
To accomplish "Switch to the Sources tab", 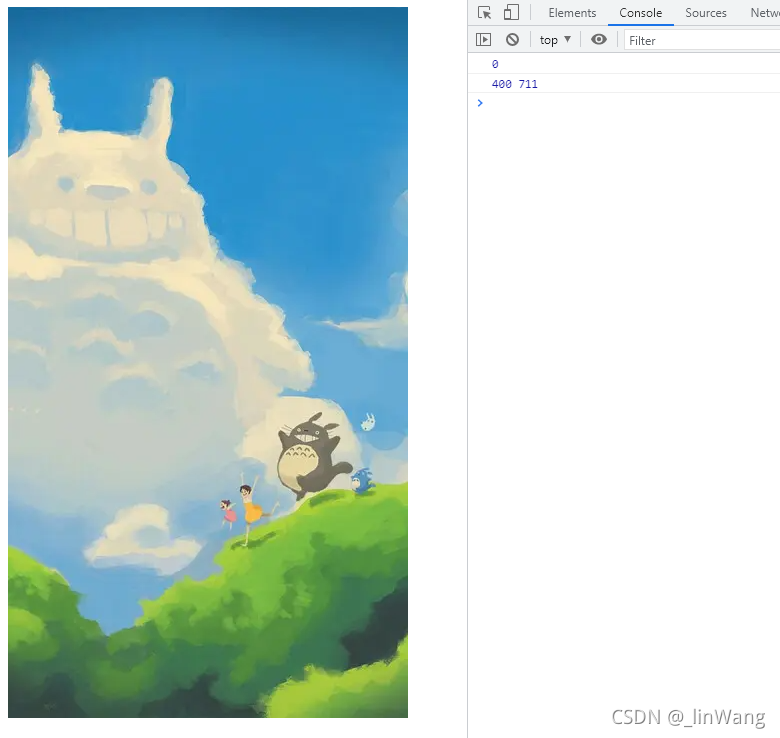I will tap(705, 13).
